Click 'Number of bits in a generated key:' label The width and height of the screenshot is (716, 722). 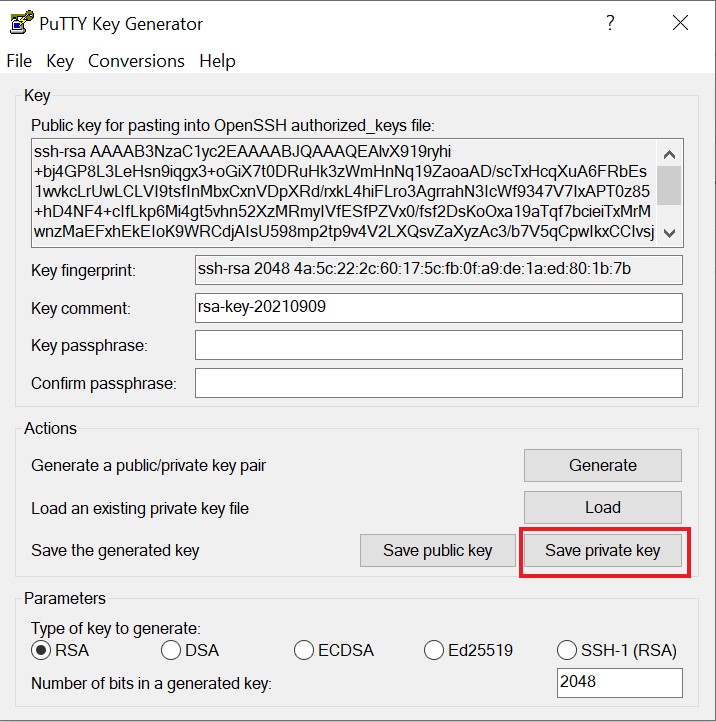pyautogui.click(x=151, y=683)
